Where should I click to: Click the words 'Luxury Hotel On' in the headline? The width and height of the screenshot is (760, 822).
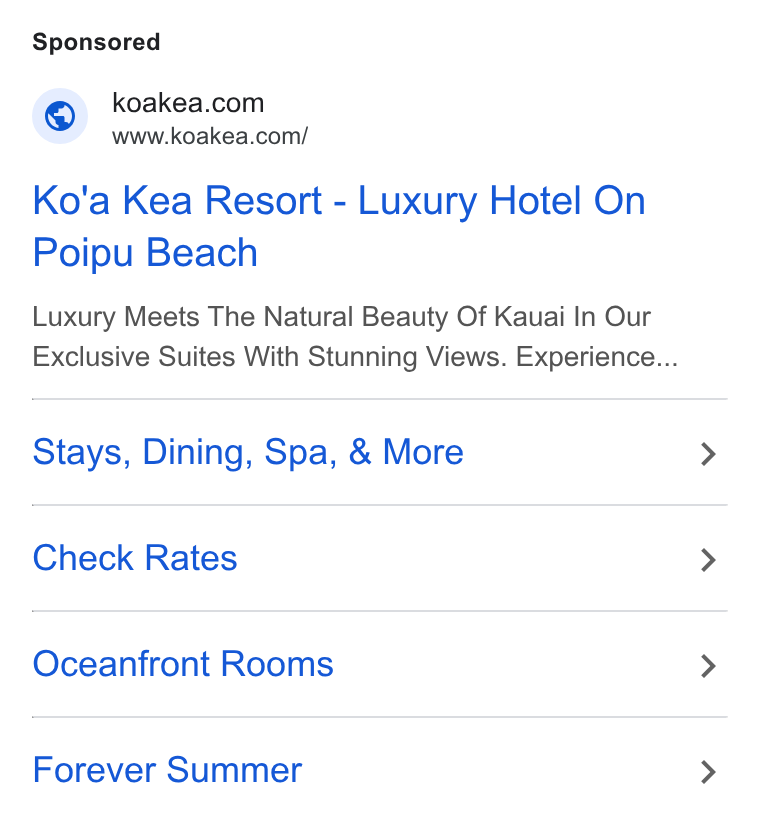point(502,200)
